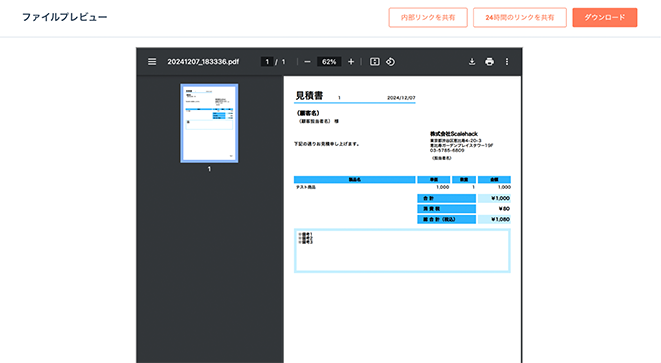This screenshot has height=363, width=661.
Task: Select the page 1 thumbnail
Action: coord(209,123)
